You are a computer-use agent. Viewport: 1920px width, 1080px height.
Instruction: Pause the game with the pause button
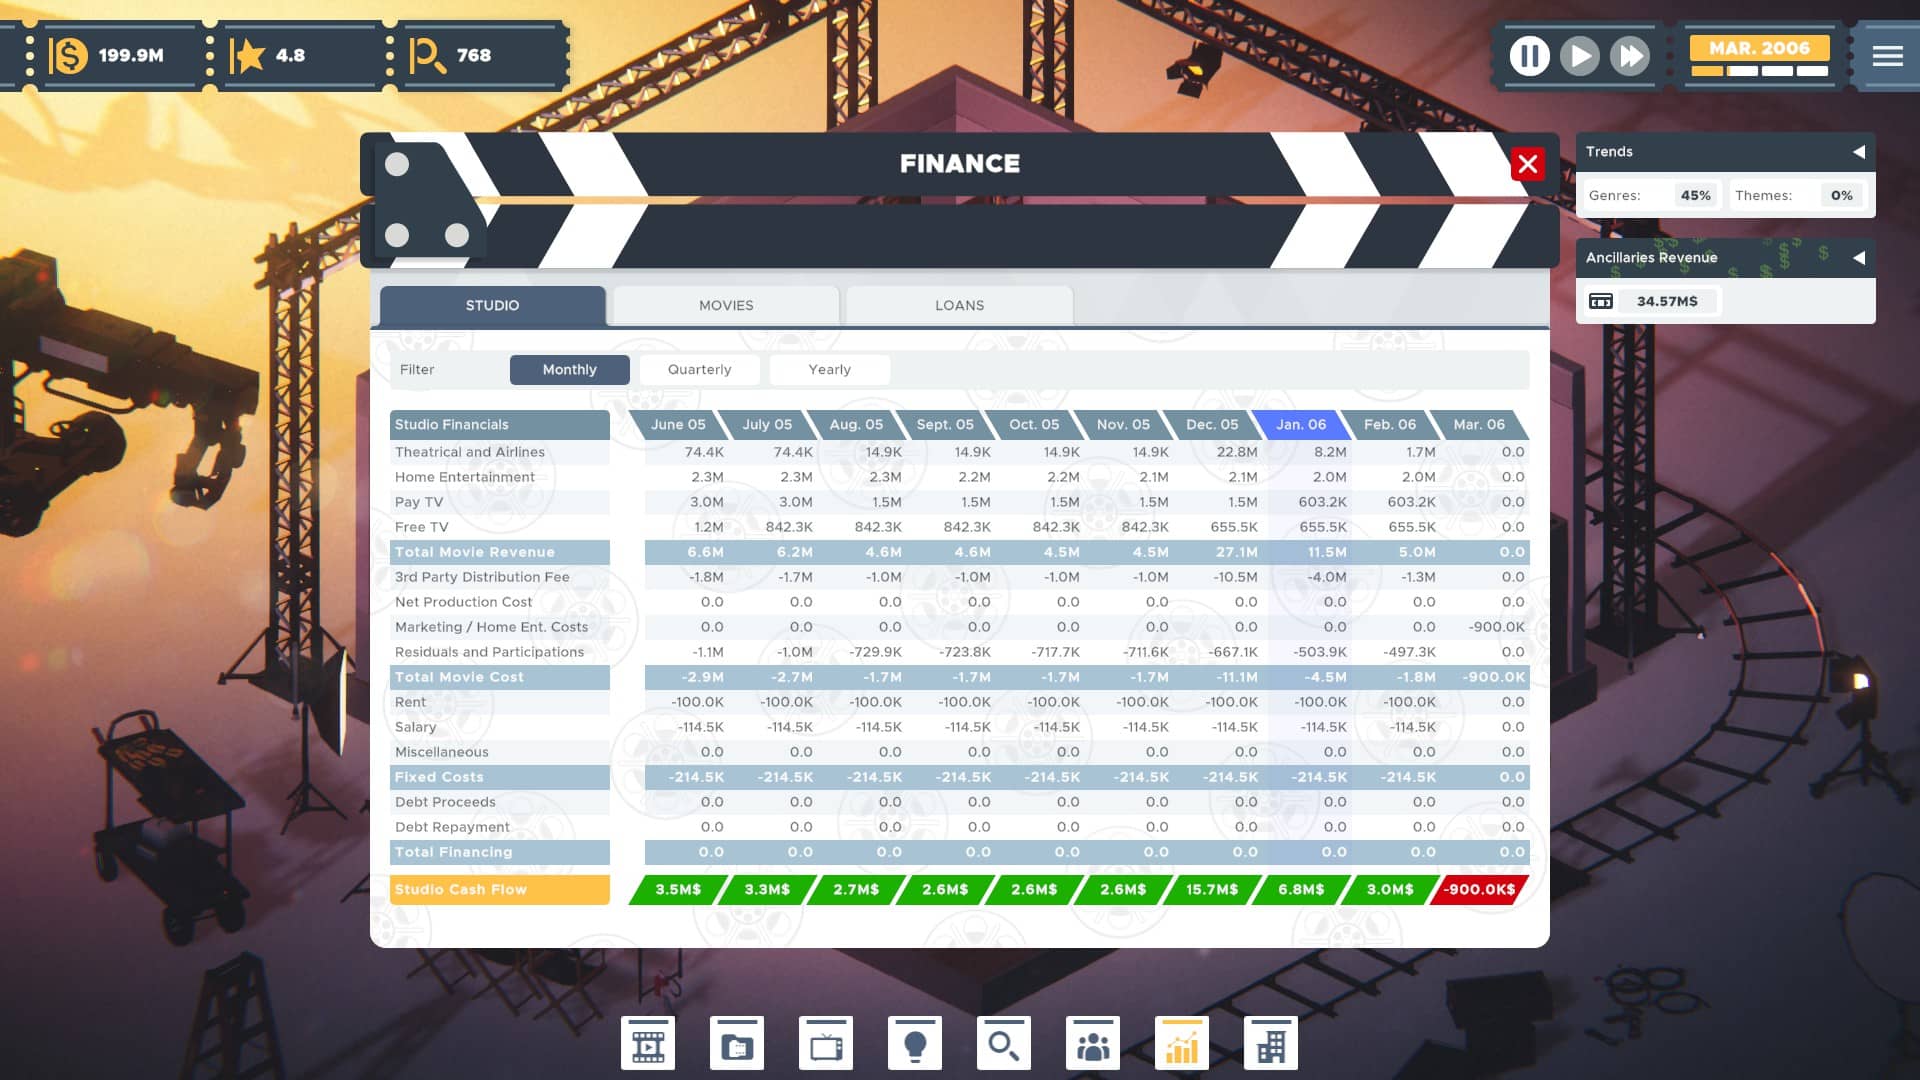[1529, 56]
